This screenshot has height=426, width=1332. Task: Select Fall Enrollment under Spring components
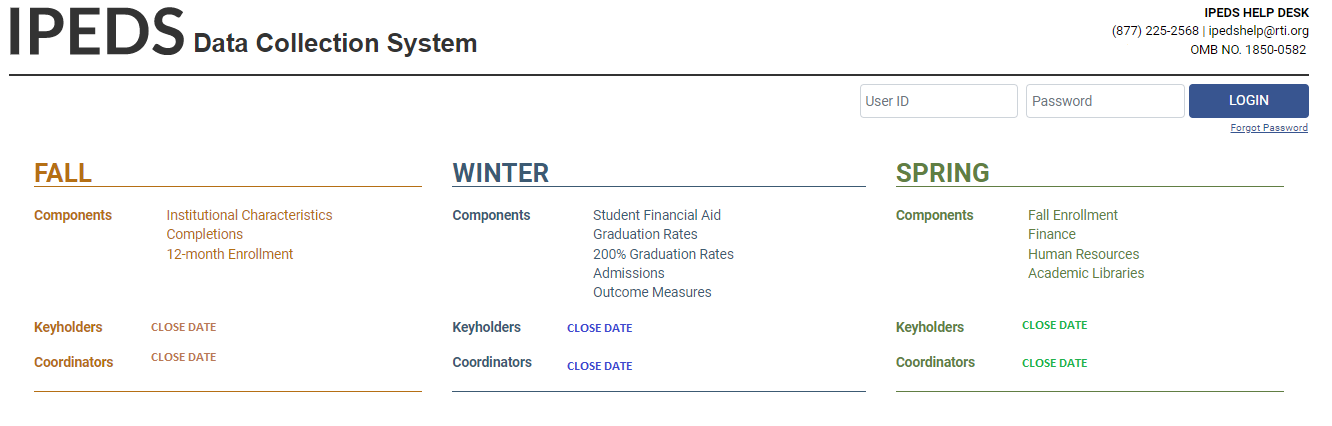click(1072, 215)
